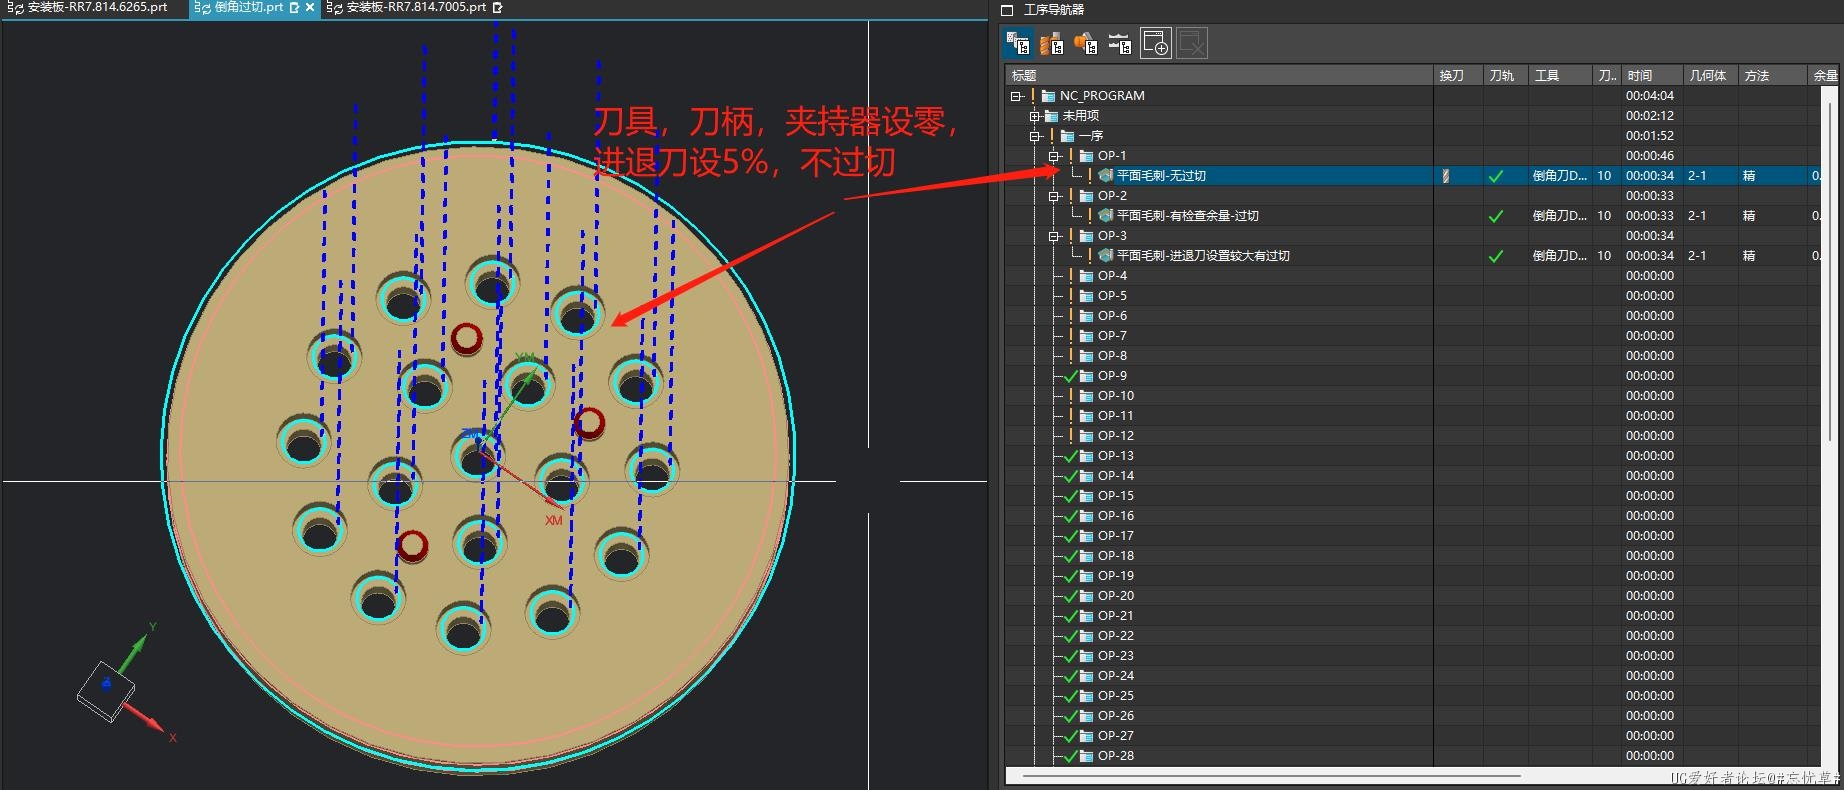Click the pop-out icon on 倒角过切.prt tab

point(294,7)
